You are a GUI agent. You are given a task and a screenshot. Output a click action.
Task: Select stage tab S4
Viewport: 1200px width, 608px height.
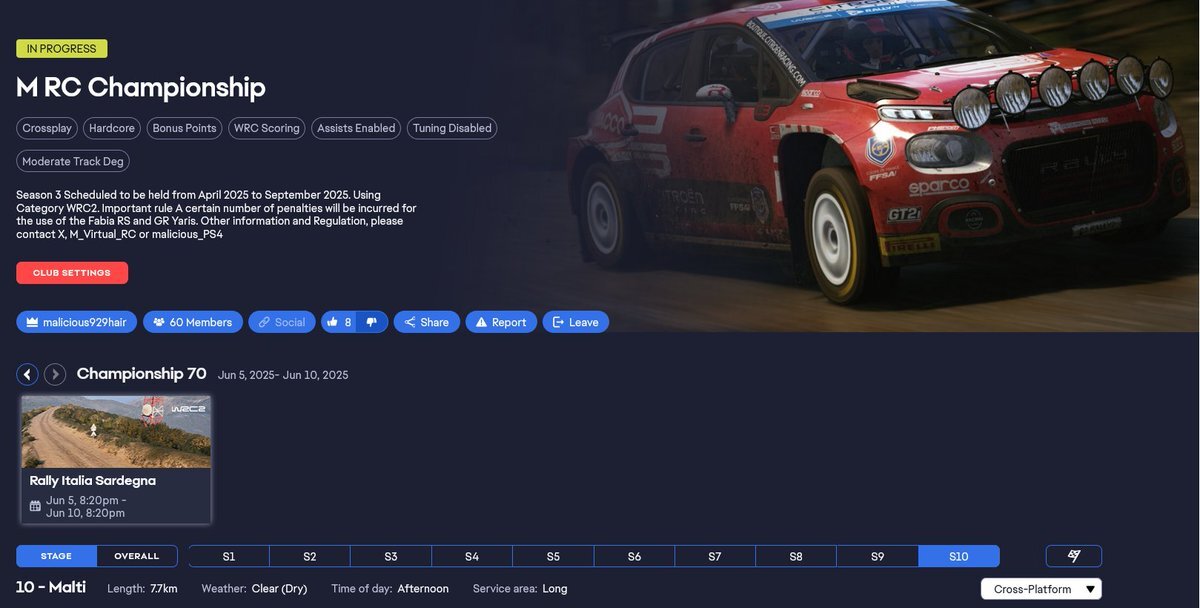tap(472, 556)
